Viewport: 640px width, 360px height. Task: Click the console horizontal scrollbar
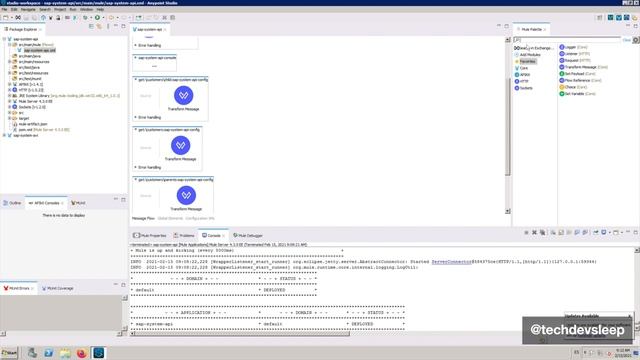coord(242,333)
